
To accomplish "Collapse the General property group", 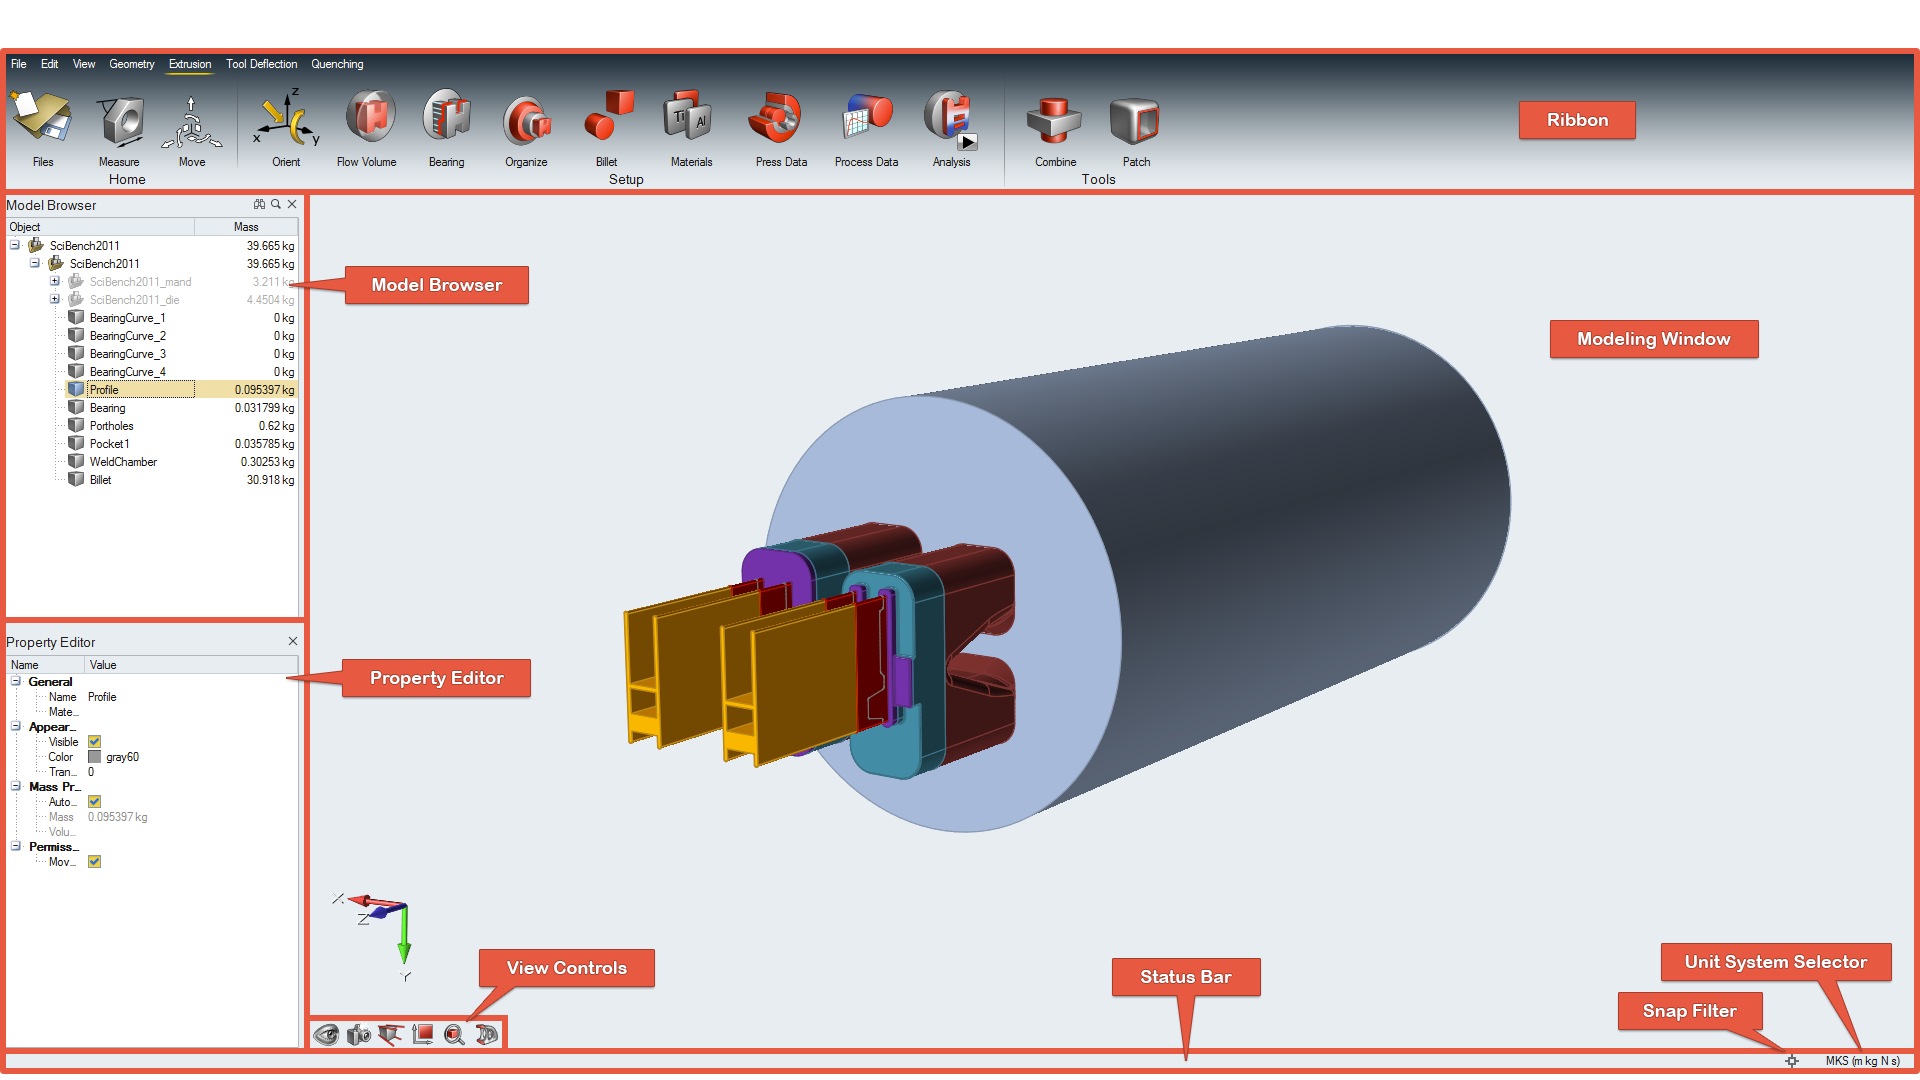I will (x=16, y=682).
